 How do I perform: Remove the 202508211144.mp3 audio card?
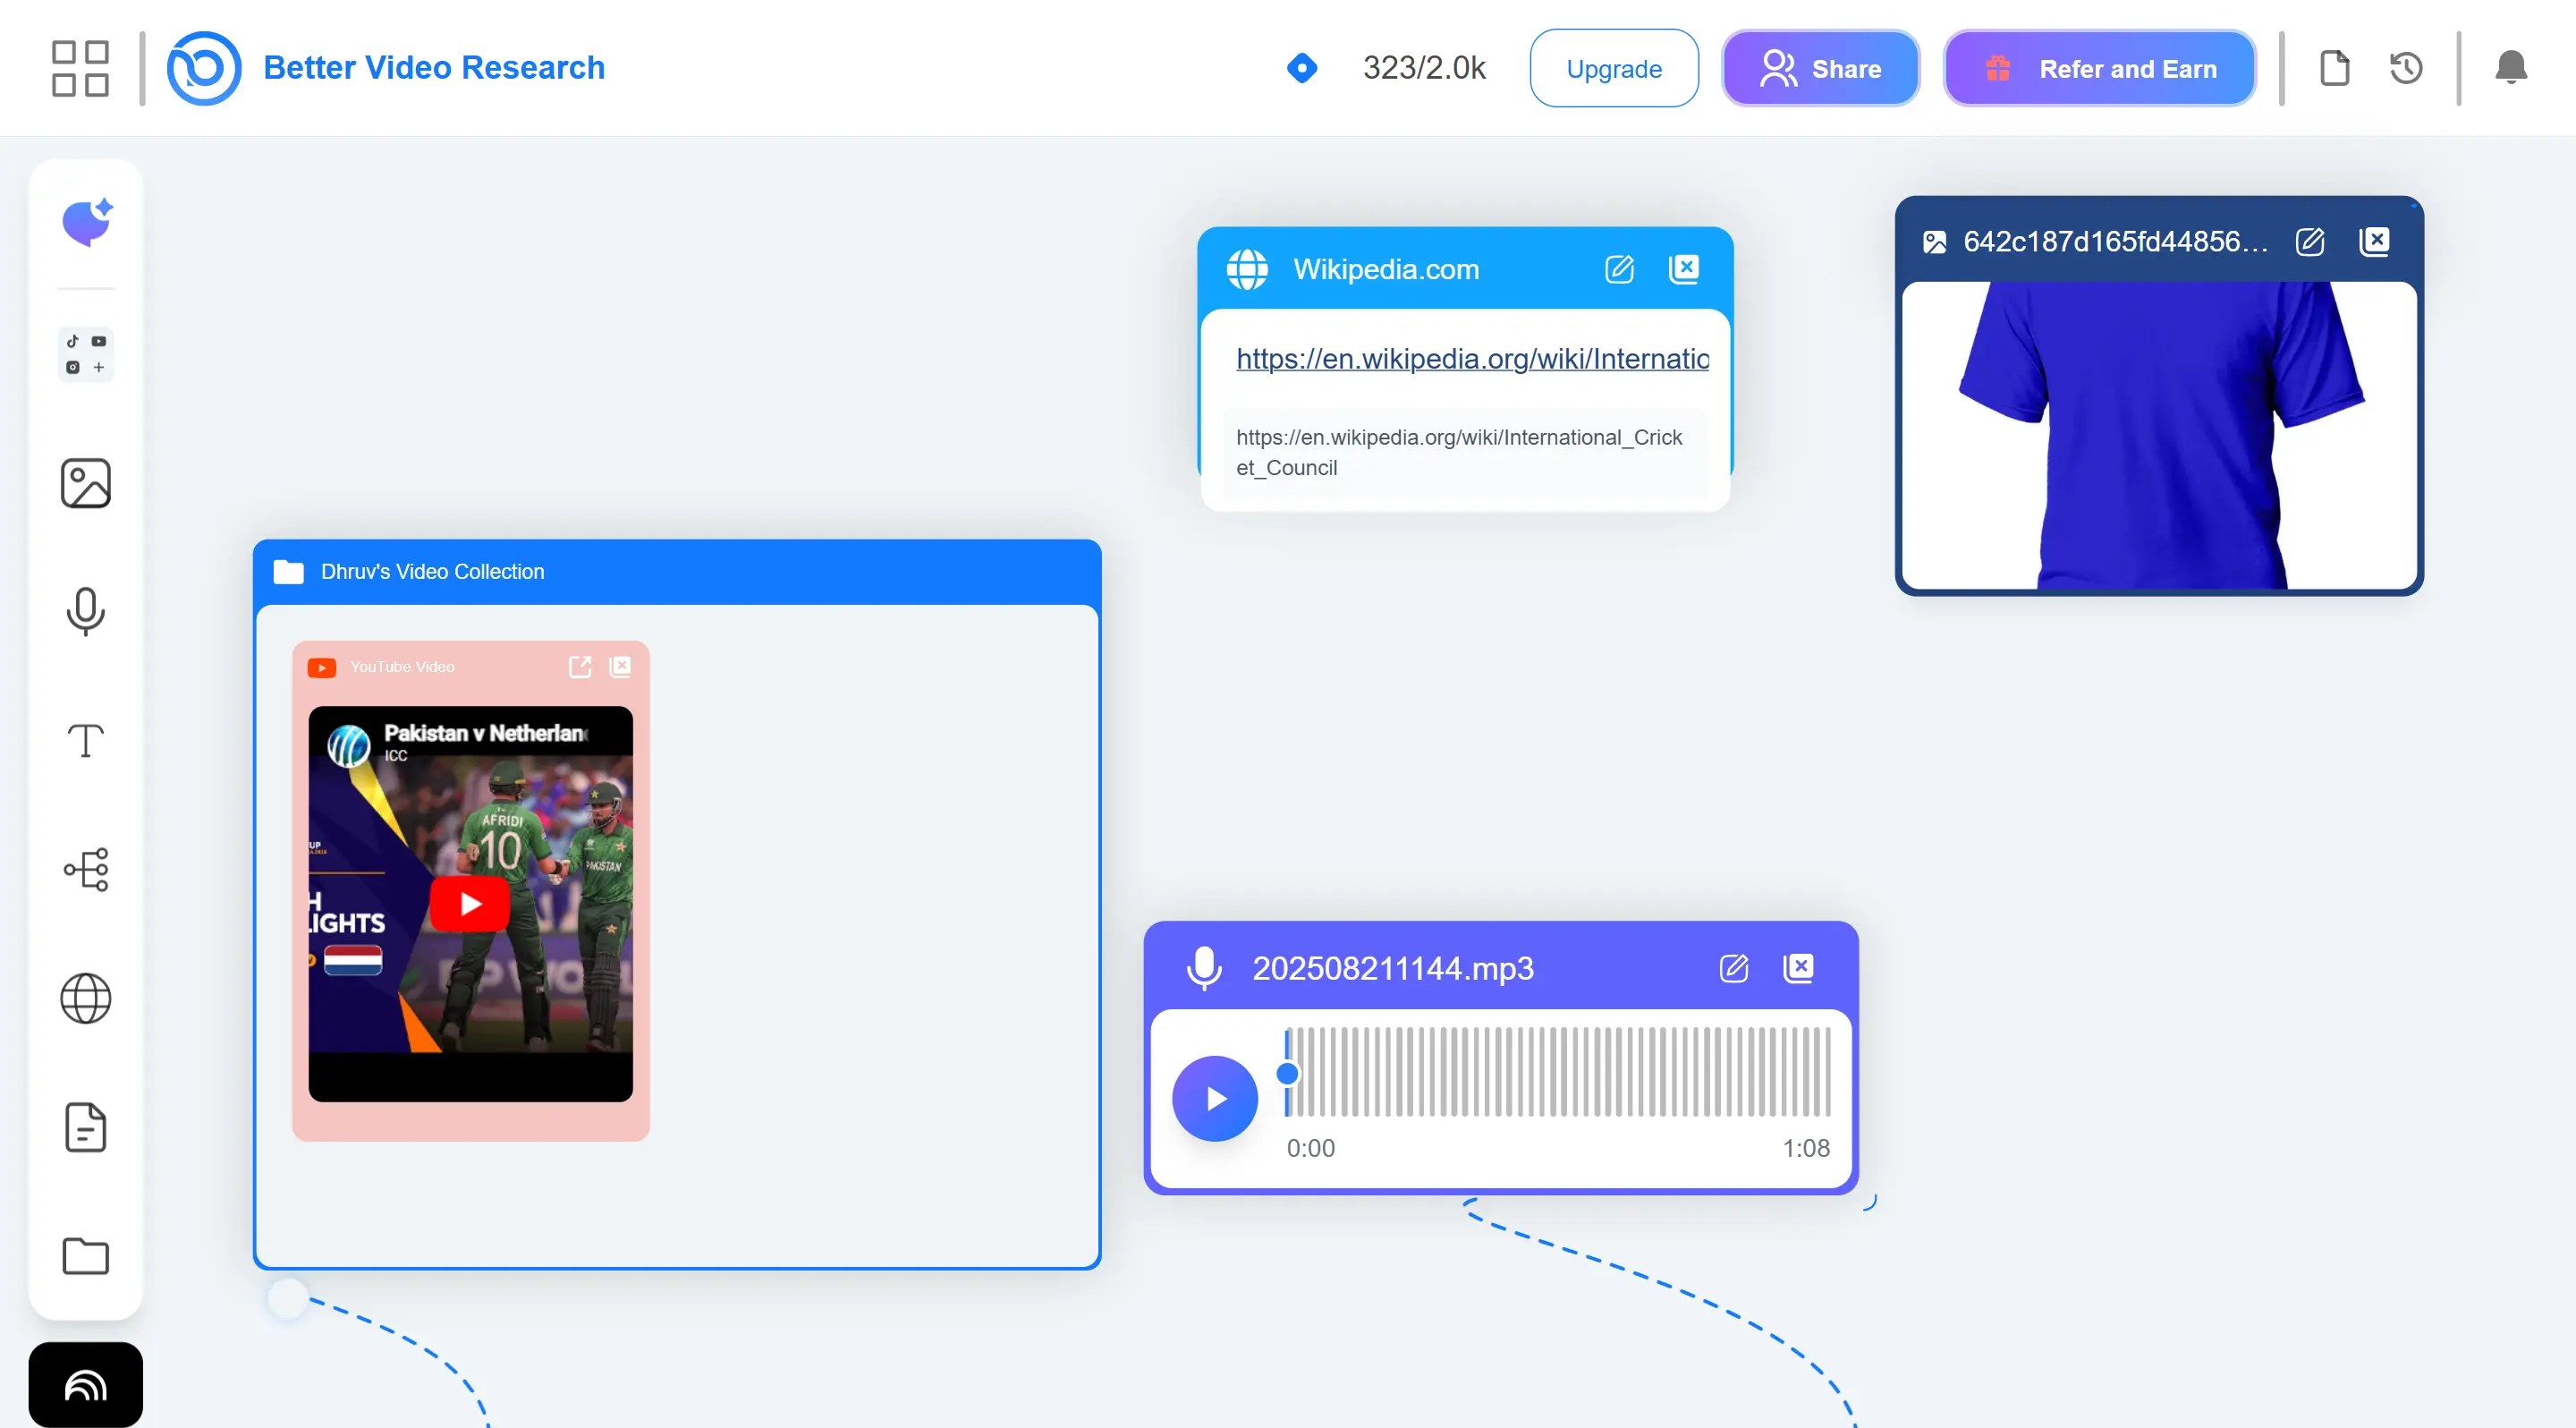point(1799,967)
